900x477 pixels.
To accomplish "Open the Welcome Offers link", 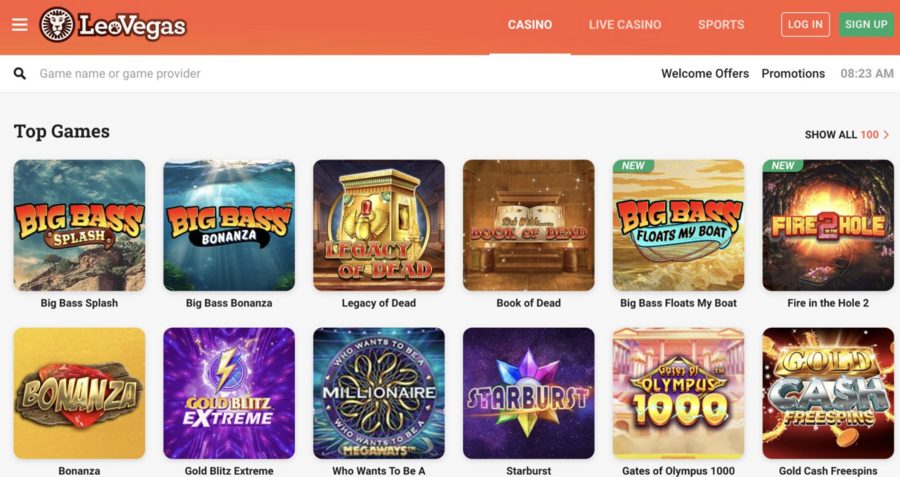I will [x=705, y=73].
